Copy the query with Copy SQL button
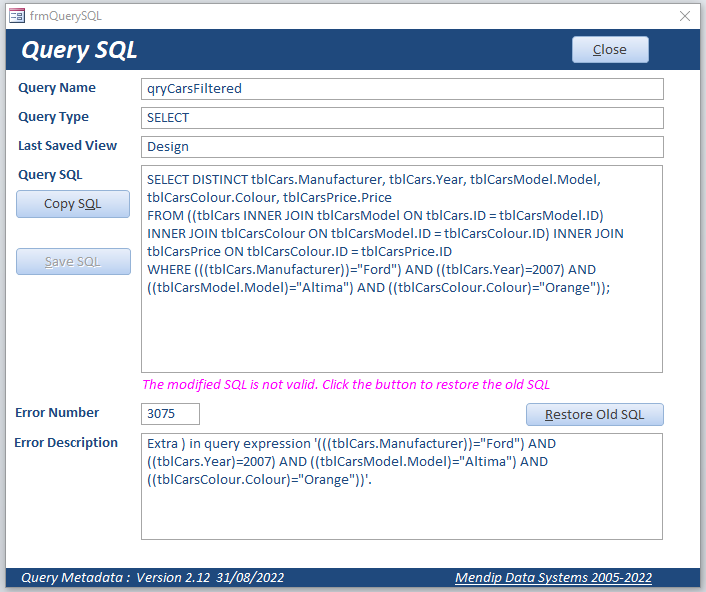 (73, 204)
